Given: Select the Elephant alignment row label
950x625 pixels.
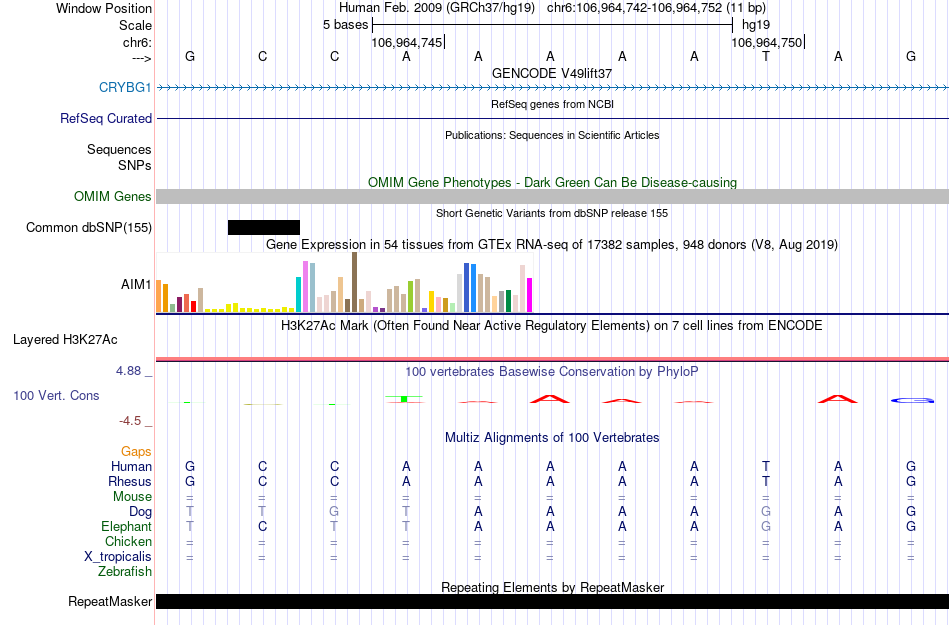Looking at the screenshot, I should point(126,527).
